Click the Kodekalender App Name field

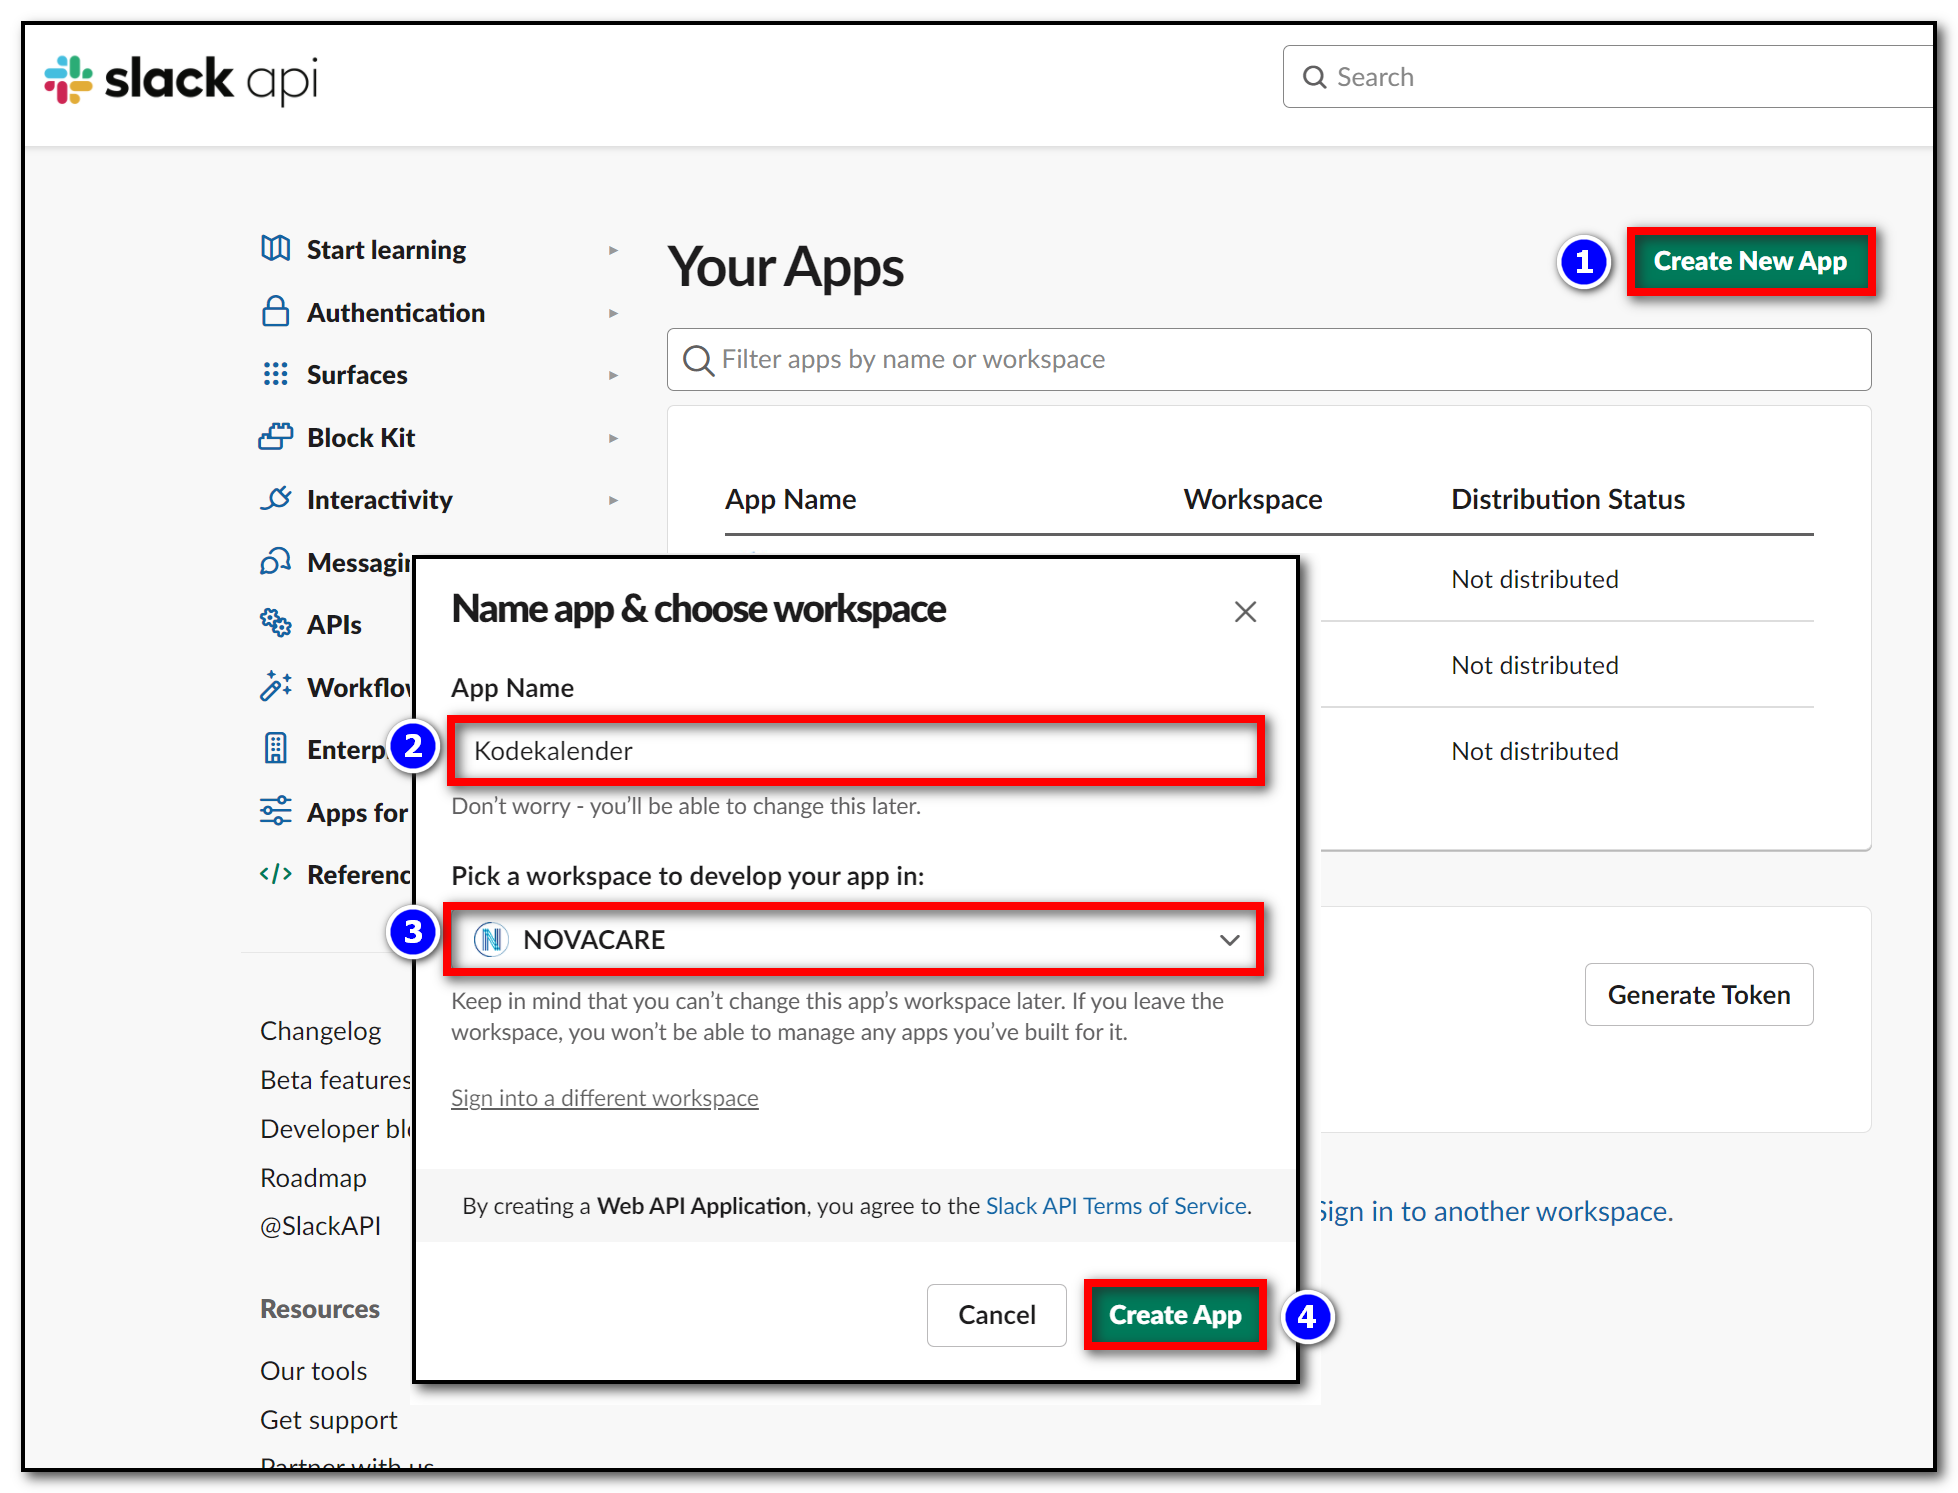[855, 751]
